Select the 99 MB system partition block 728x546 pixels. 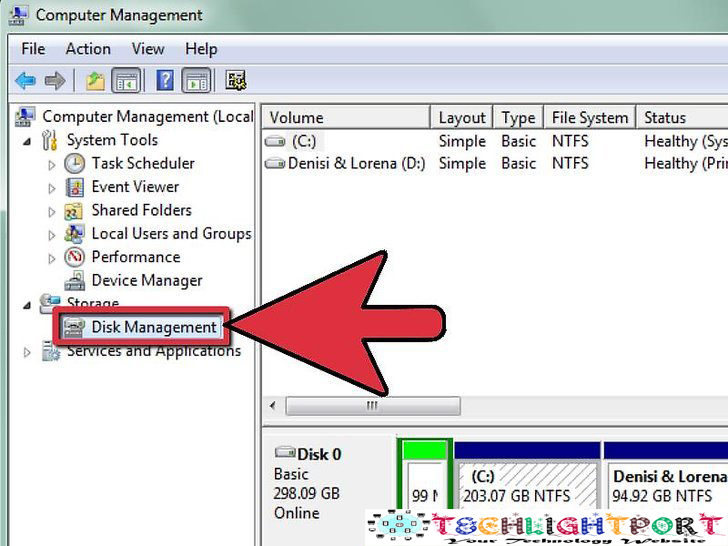pyautogui.click(x=425, y=474)
